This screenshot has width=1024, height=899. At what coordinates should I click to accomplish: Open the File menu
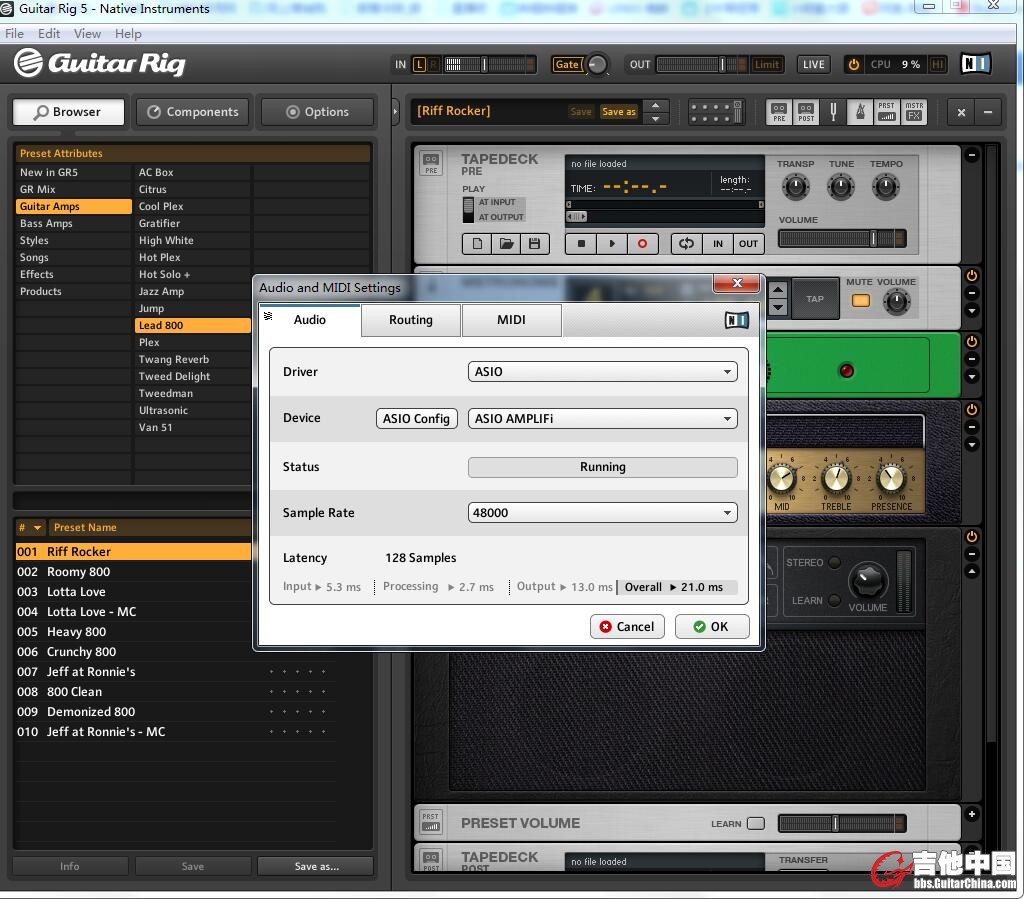(14, 34)
